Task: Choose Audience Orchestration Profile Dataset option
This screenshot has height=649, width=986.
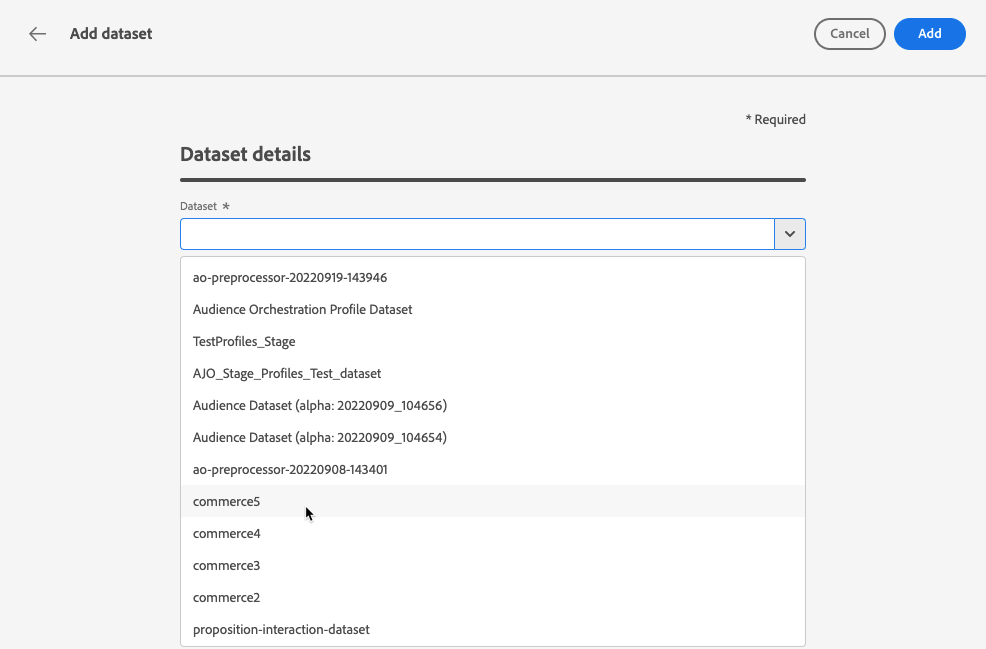Action: click(x=302, y=309)
